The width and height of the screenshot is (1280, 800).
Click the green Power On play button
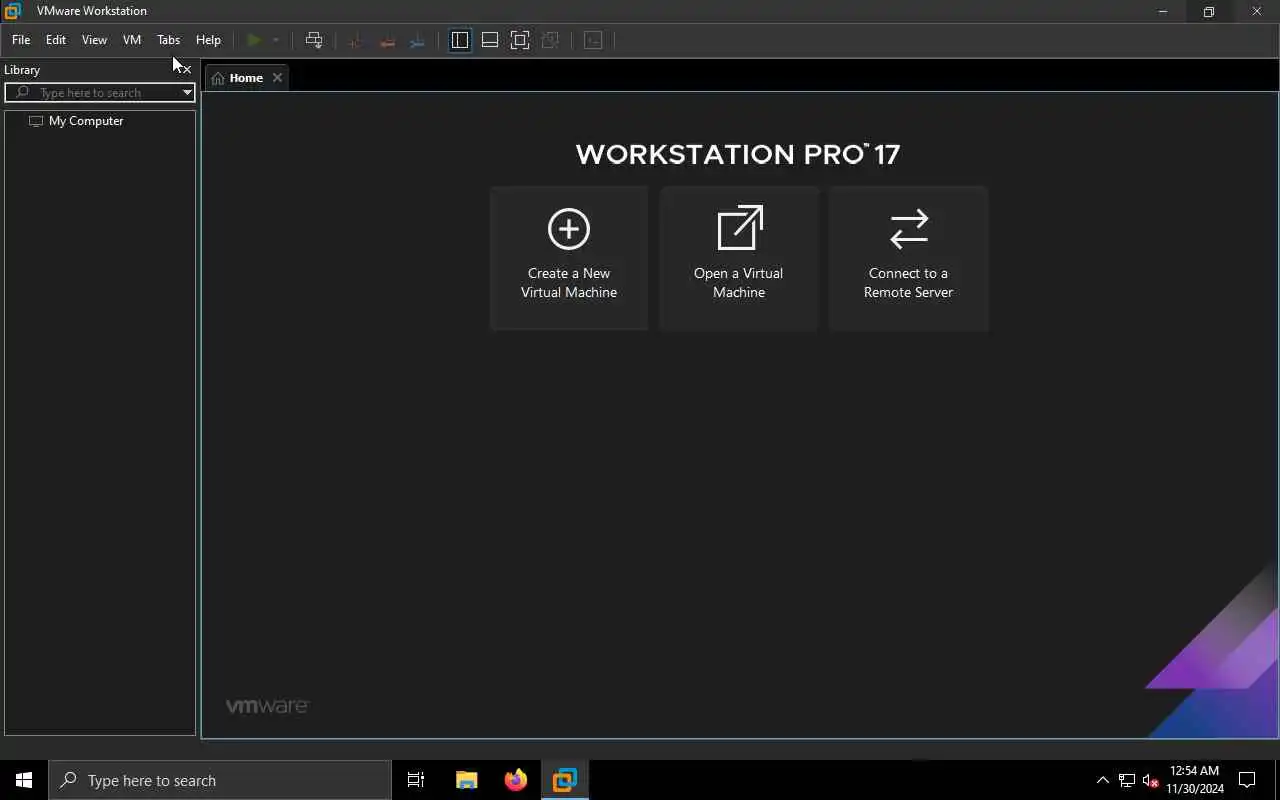tap(254, 40)
